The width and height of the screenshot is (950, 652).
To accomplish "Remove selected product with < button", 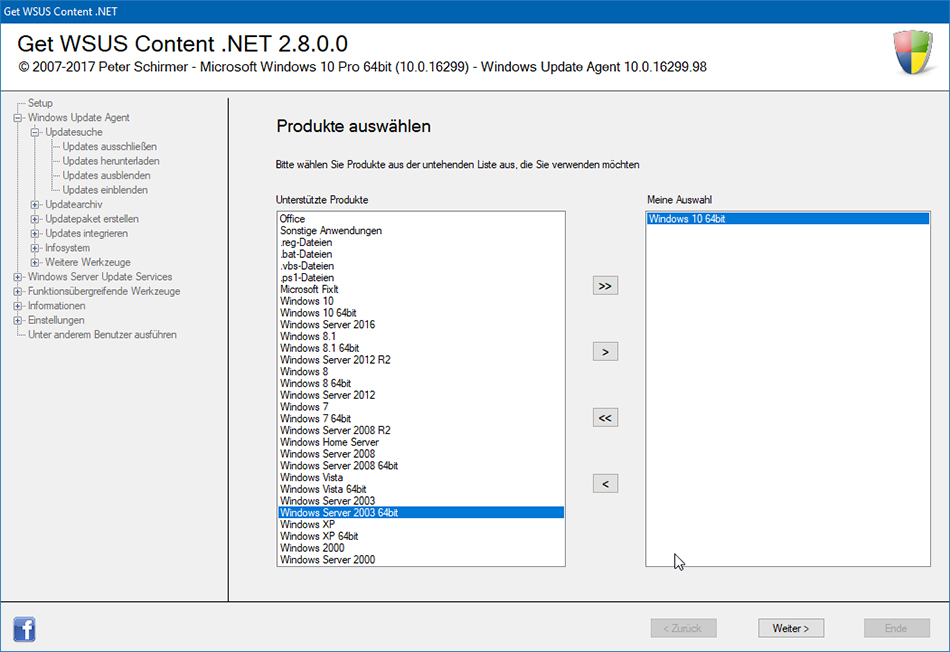I will click(x=605, y=484).
